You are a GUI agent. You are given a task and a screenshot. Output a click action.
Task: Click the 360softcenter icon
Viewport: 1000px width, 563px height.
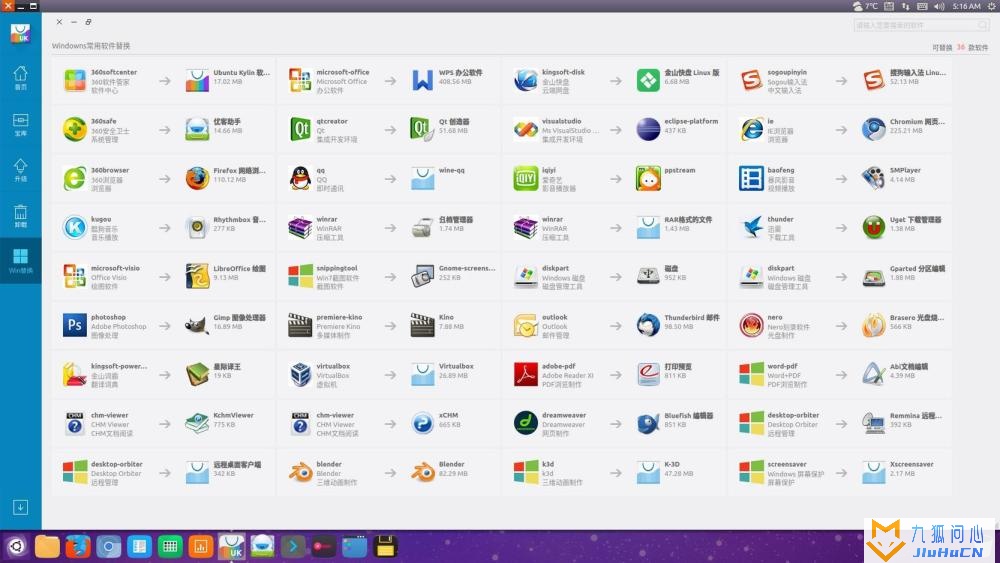75,81
